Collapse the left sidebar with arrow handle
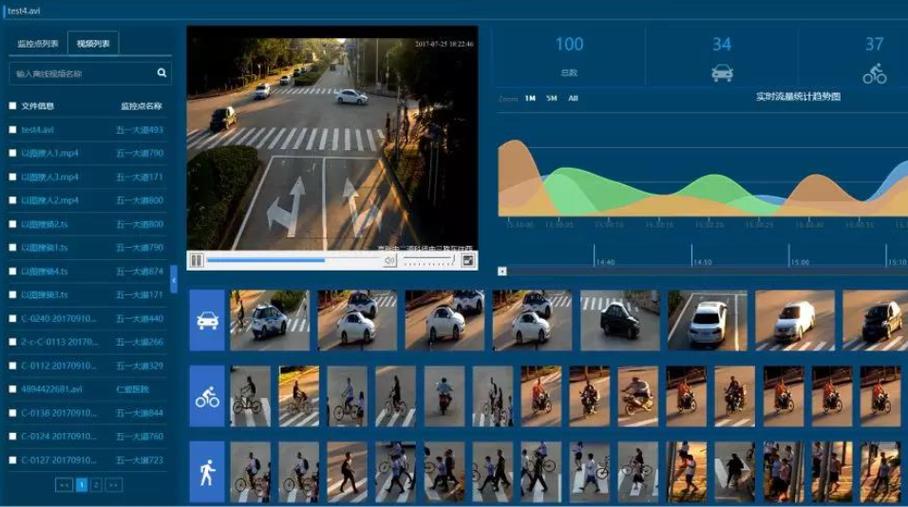This screenshot has width=908, height=507. [174, 281]
